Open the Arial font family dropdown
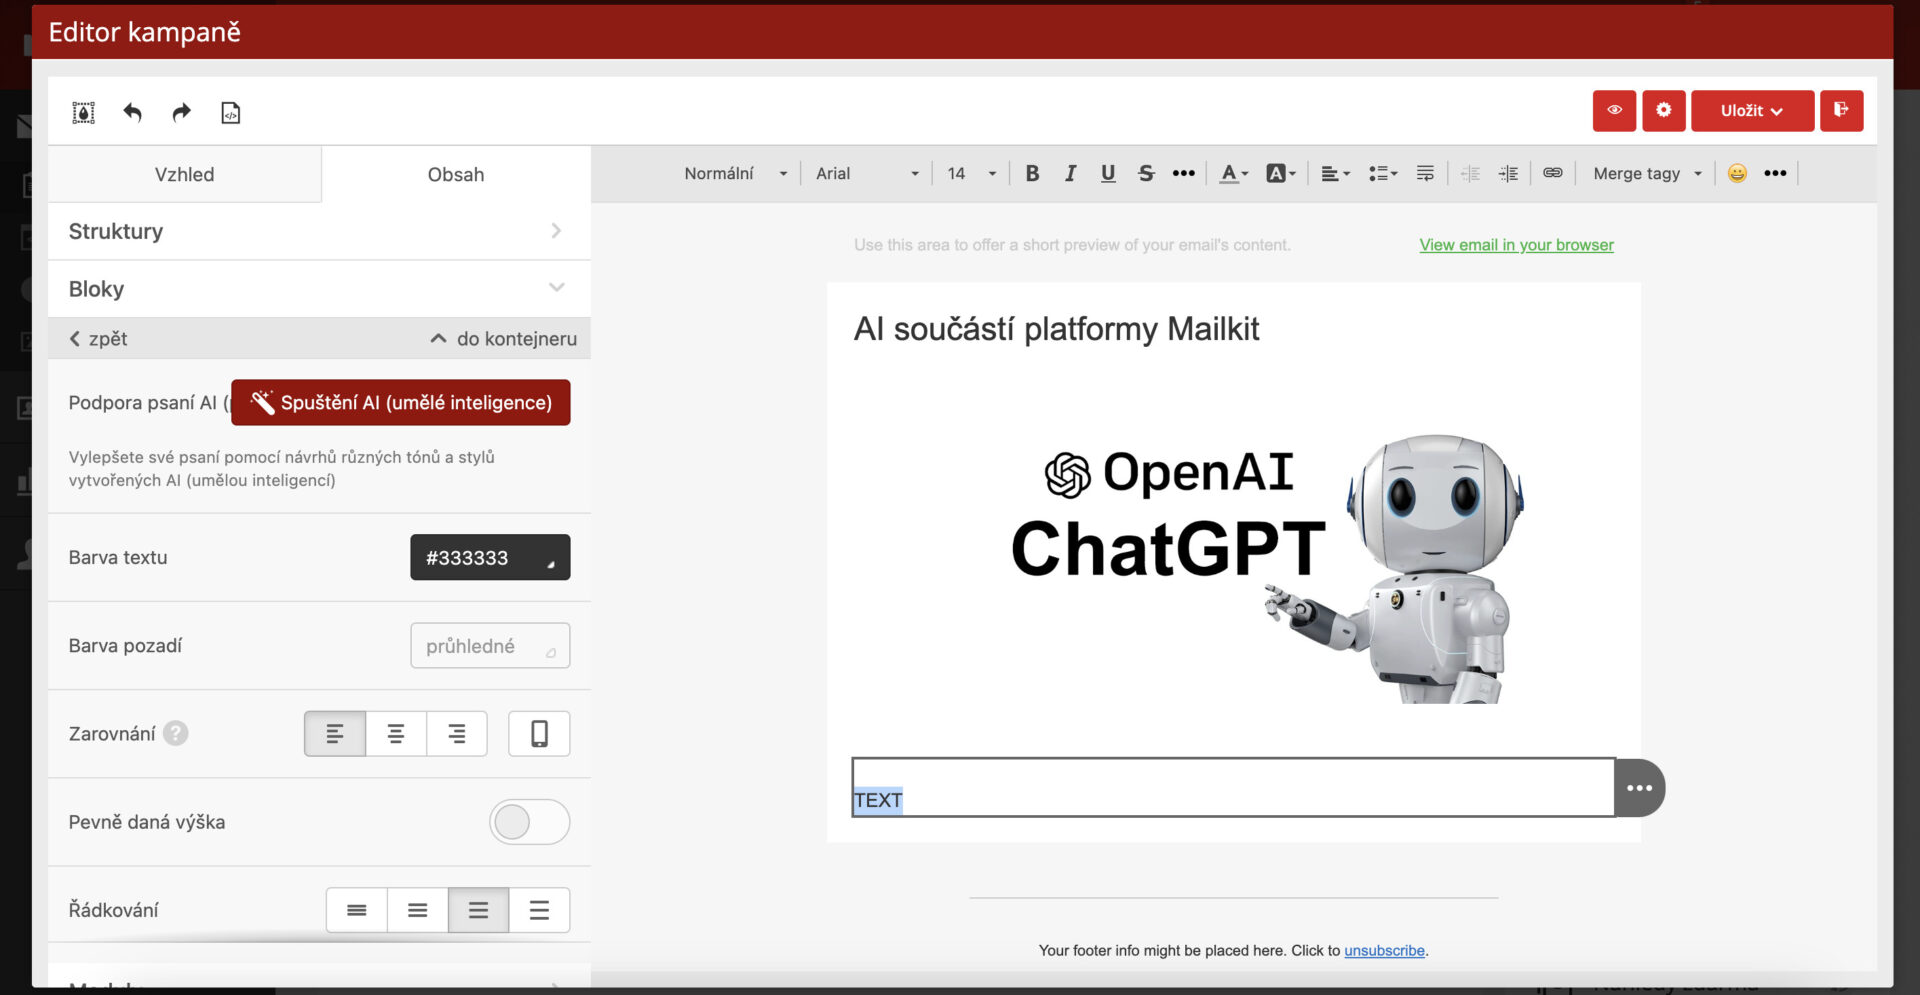 867,174
